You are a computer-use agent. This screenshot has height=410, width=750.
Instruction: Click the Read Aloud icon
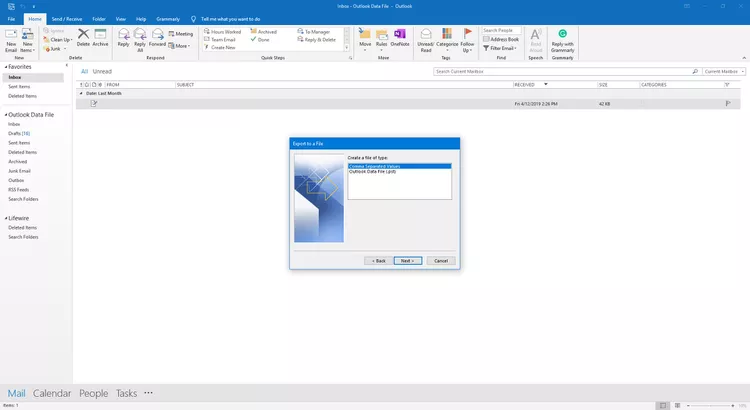pos(536,34)
